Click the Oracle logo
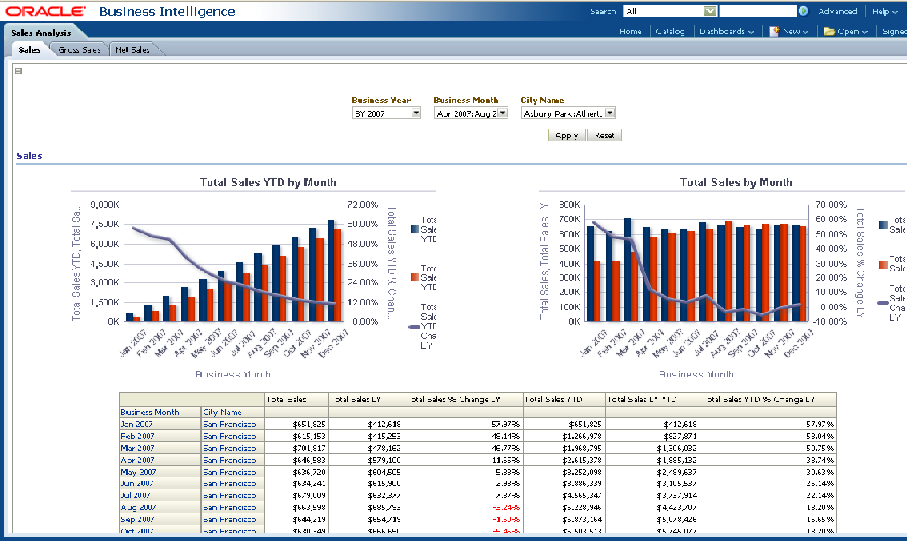Screen dimensions: 907x541 [x=45, y=11]
